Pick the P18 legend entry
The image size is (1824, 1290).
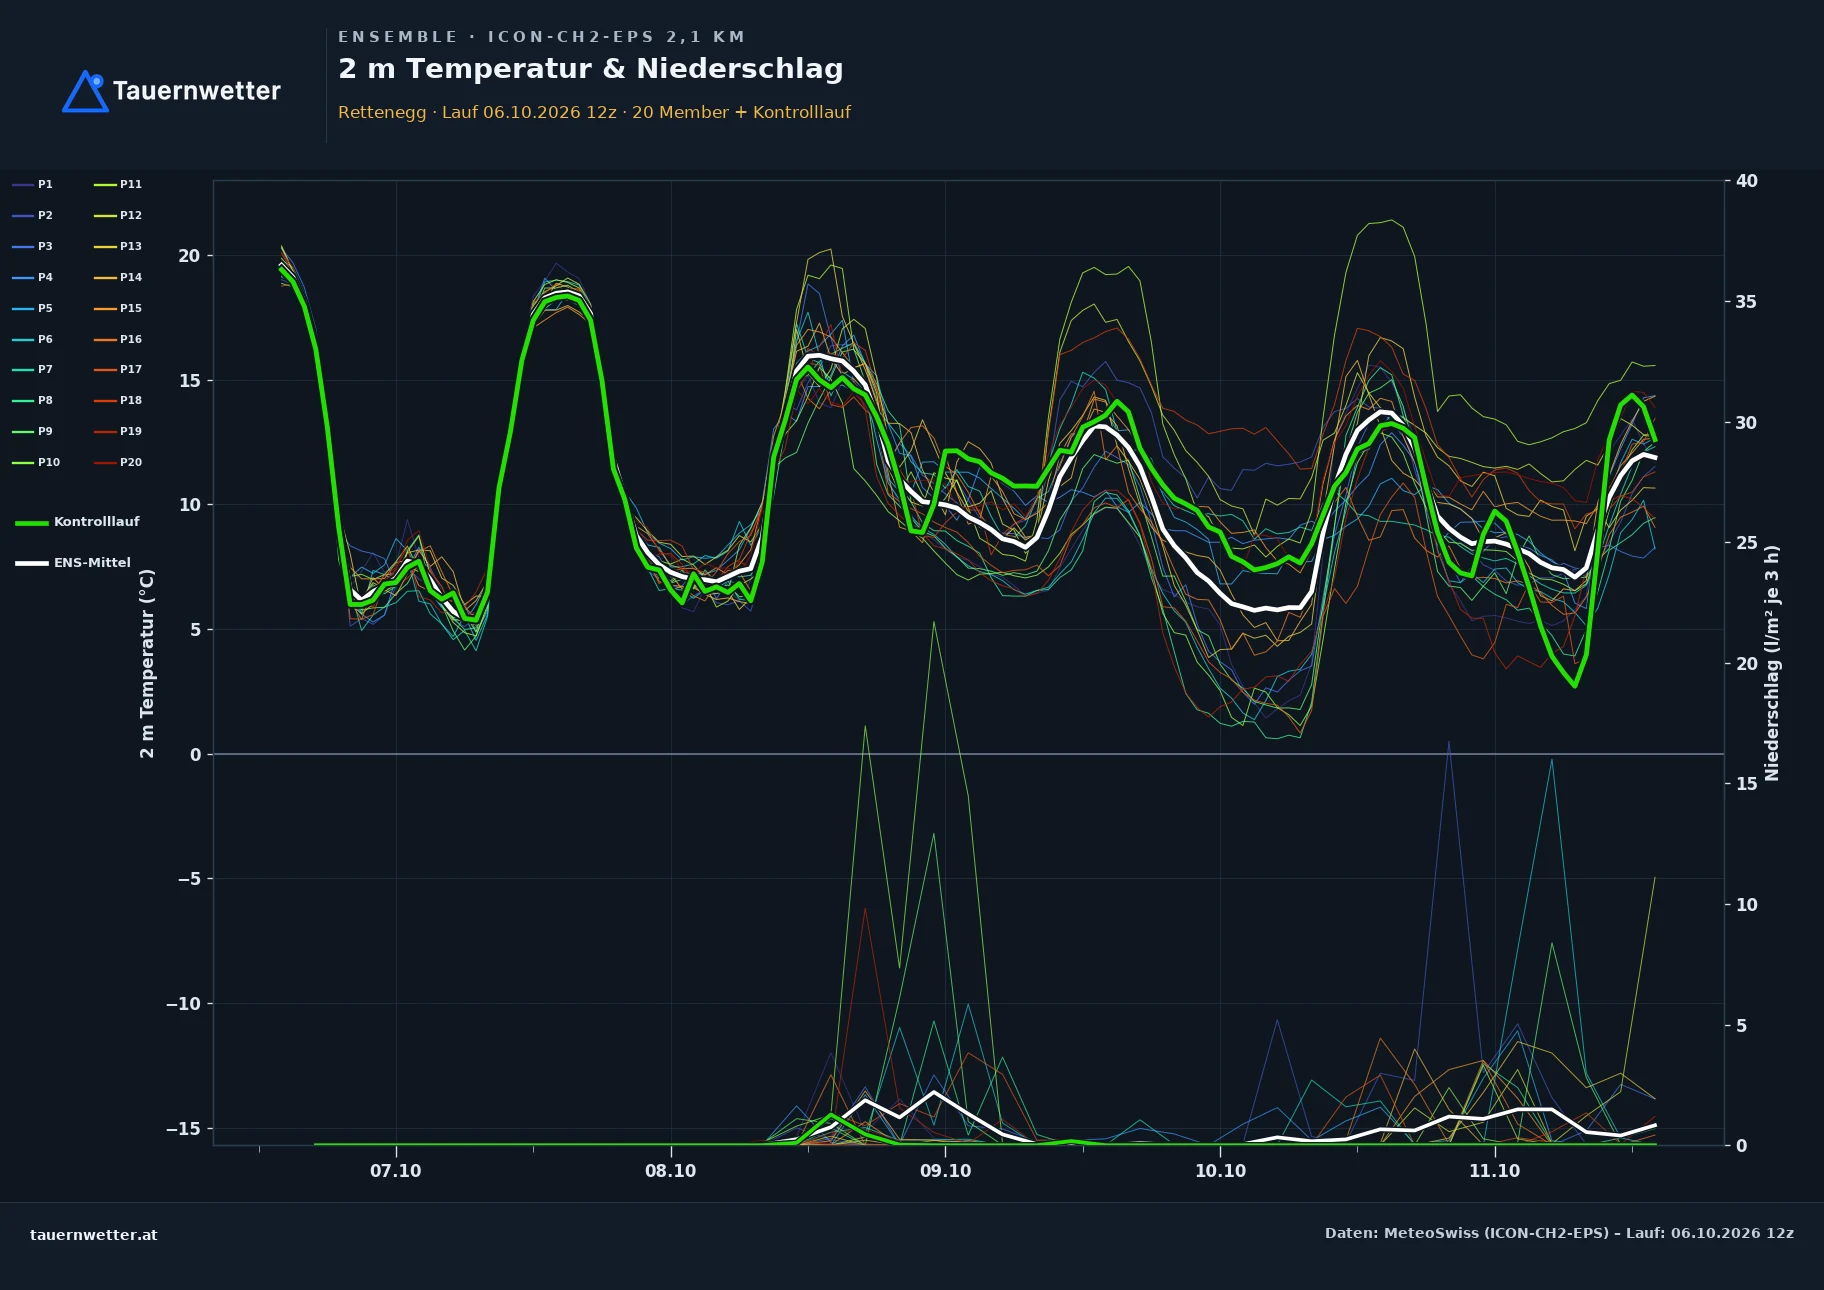pyautogui.click(x=118, y=400)
